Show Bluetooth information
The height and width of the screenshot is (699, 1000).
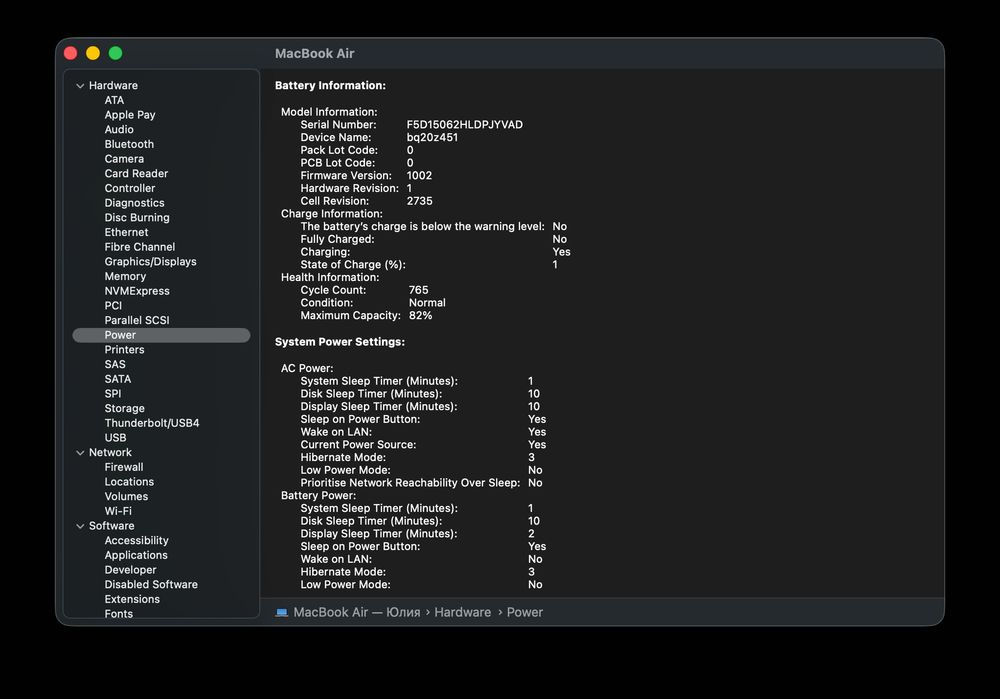[129, 144]
